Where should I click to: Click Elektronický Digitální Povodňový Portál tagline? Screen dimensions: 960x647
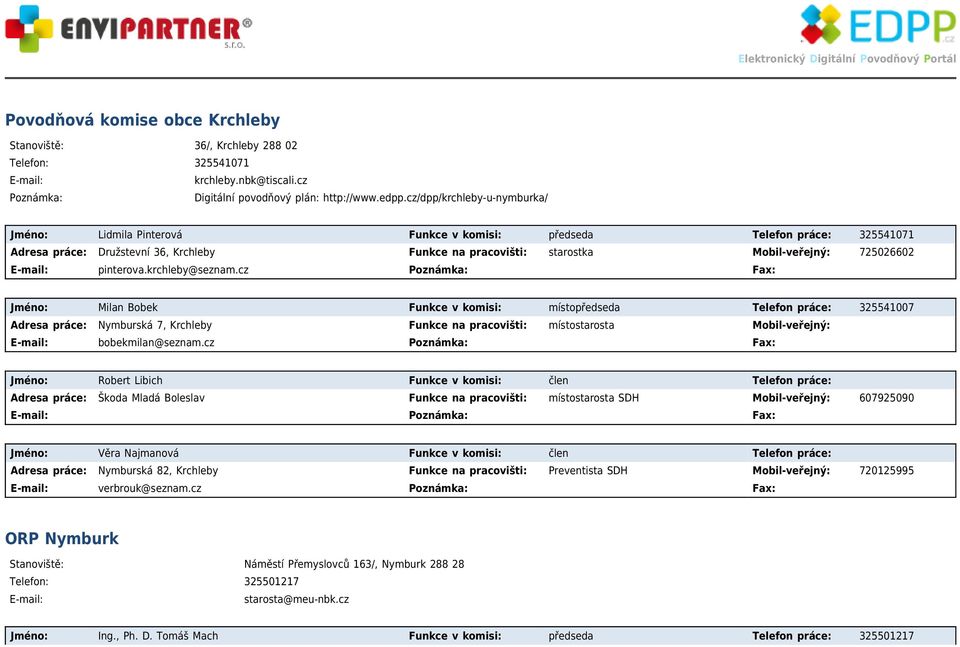[x=847, y=59]
